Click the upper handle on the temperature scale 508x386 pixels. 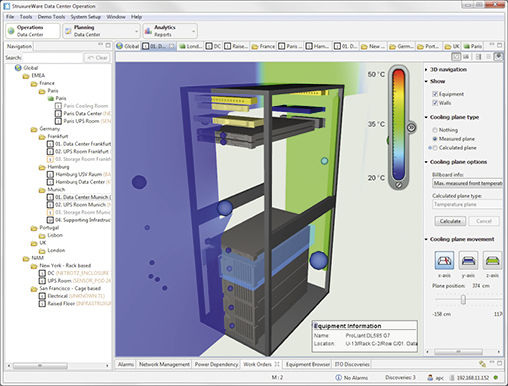(x=411, y=127)
